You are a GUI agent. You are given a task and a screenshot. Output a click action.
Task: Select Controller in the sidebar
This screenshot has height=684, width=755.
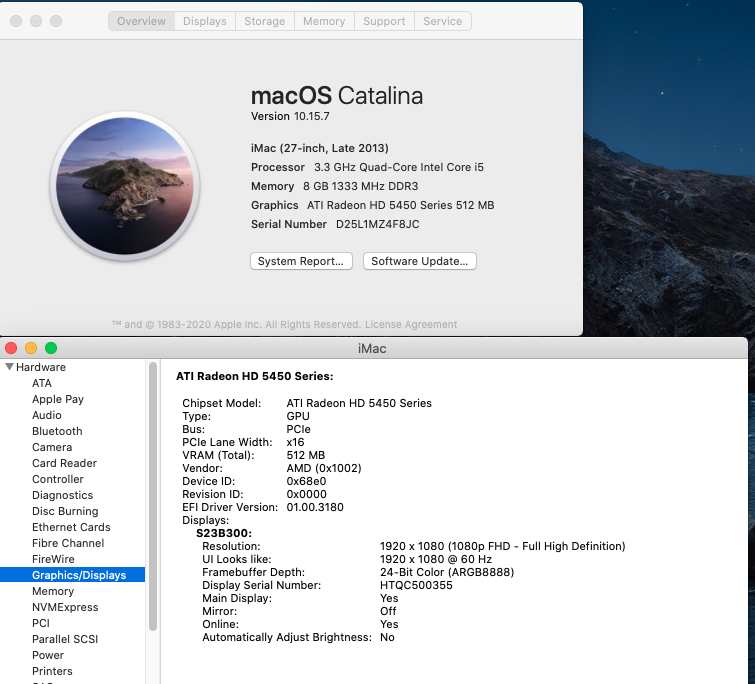click(58, 479)
